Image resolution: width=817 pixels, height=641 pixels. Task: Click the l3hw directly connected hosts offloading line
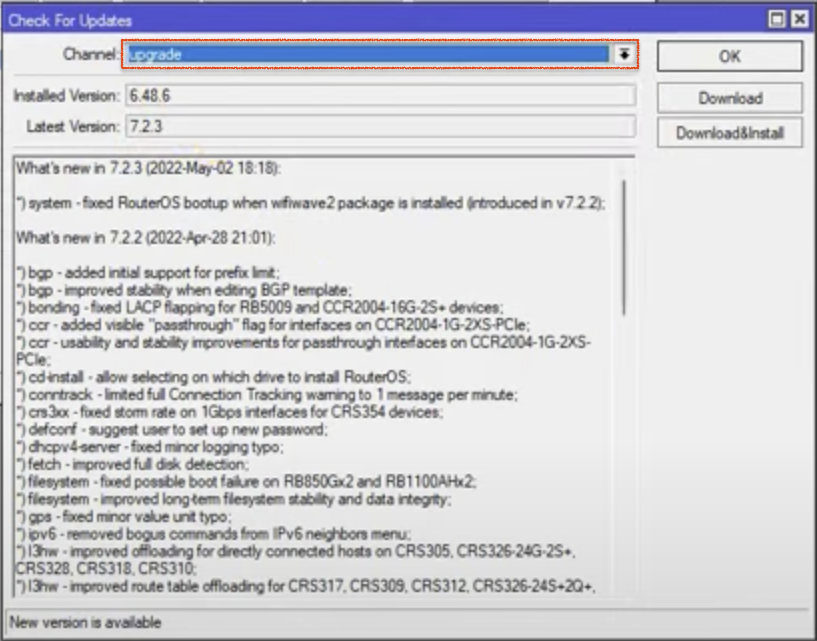point(296,560)
